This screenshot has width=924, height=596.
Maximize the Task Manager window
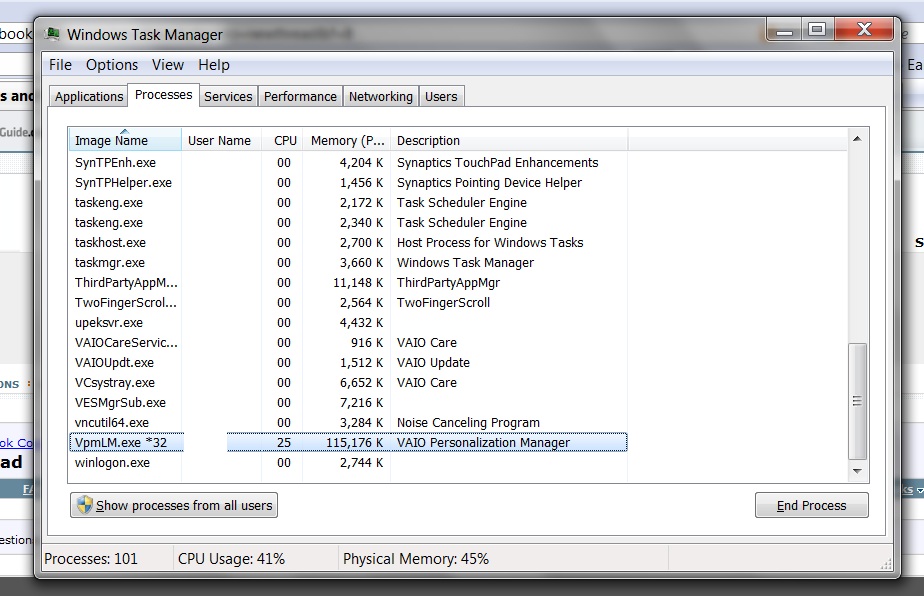click(817, 29)
